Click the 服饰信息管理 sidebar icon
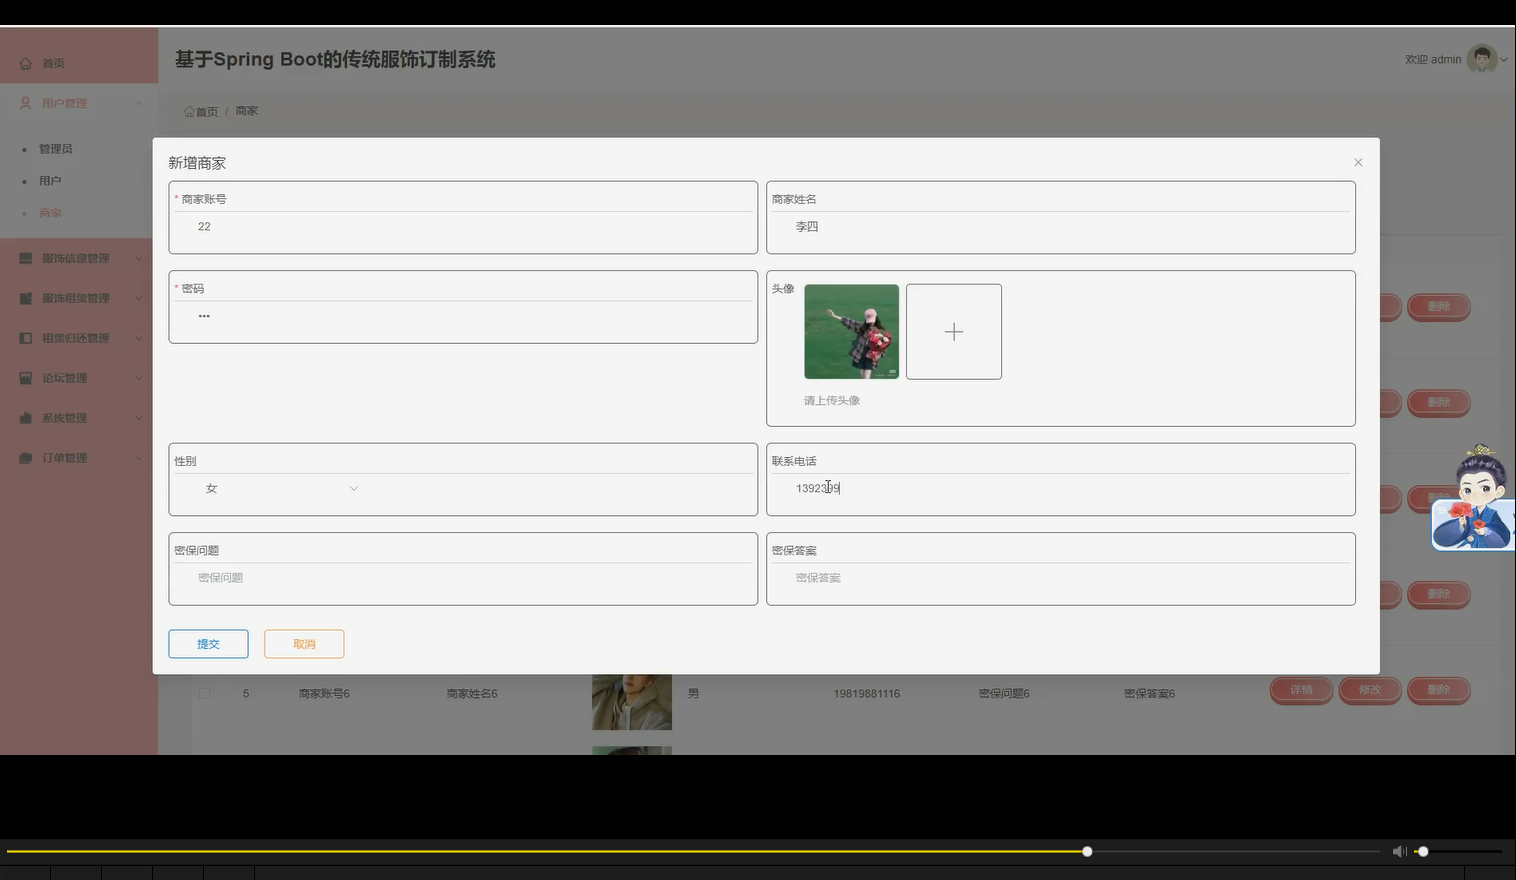The width and height of the screenshot is (1516, 880). pyautogui.click(x=26, y=258)
